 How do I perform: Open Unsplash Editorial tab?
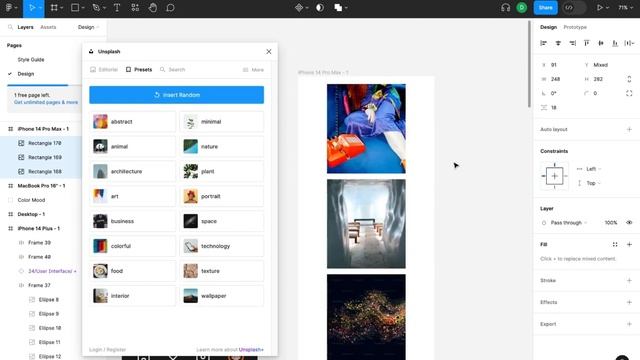point(104,70)
